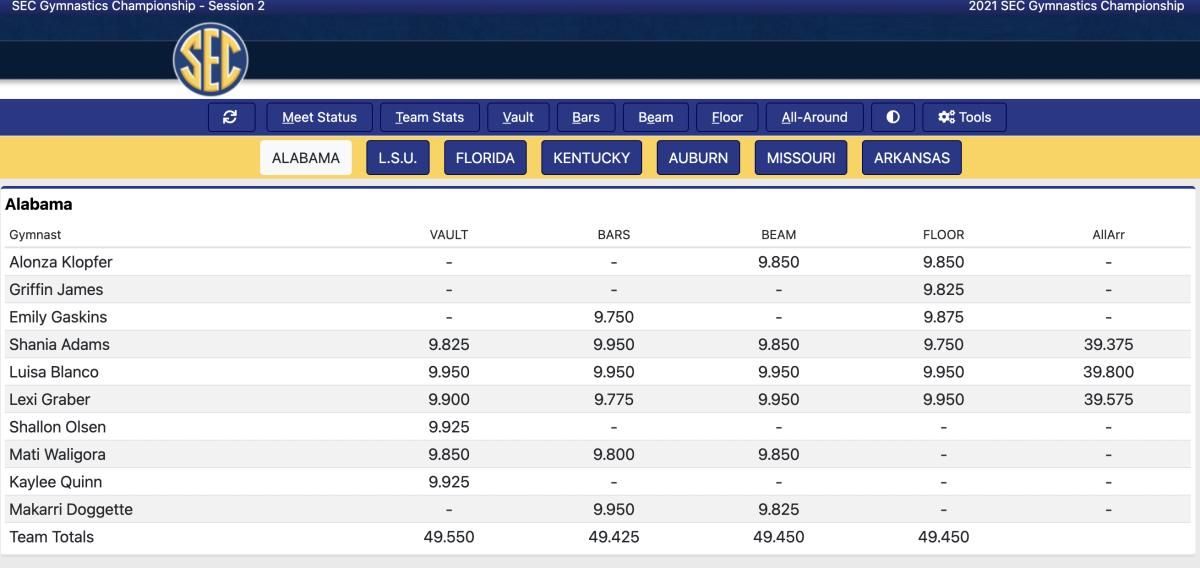Open Meet Status view

coord(319,117)
